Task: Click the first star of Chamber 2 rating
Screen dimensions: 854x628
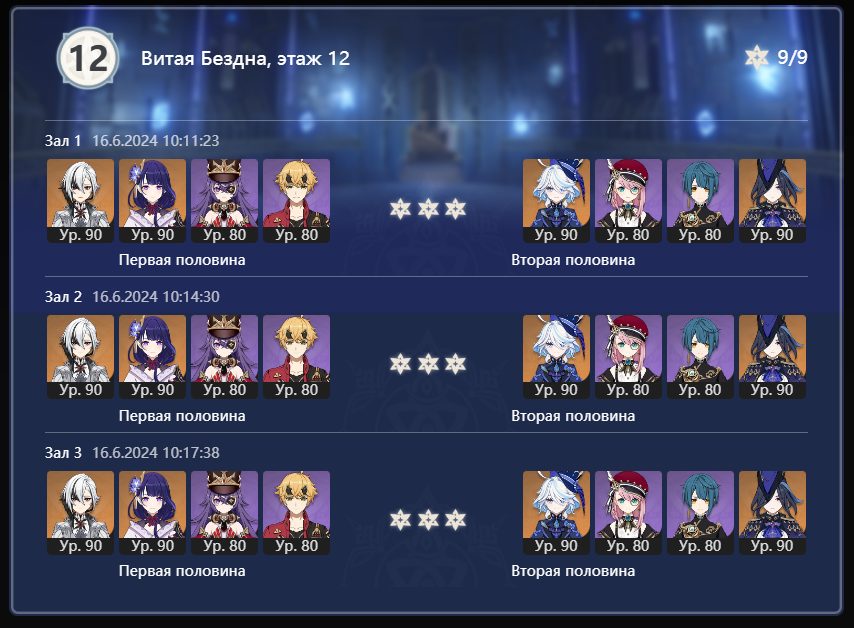Action: [400, 364]
